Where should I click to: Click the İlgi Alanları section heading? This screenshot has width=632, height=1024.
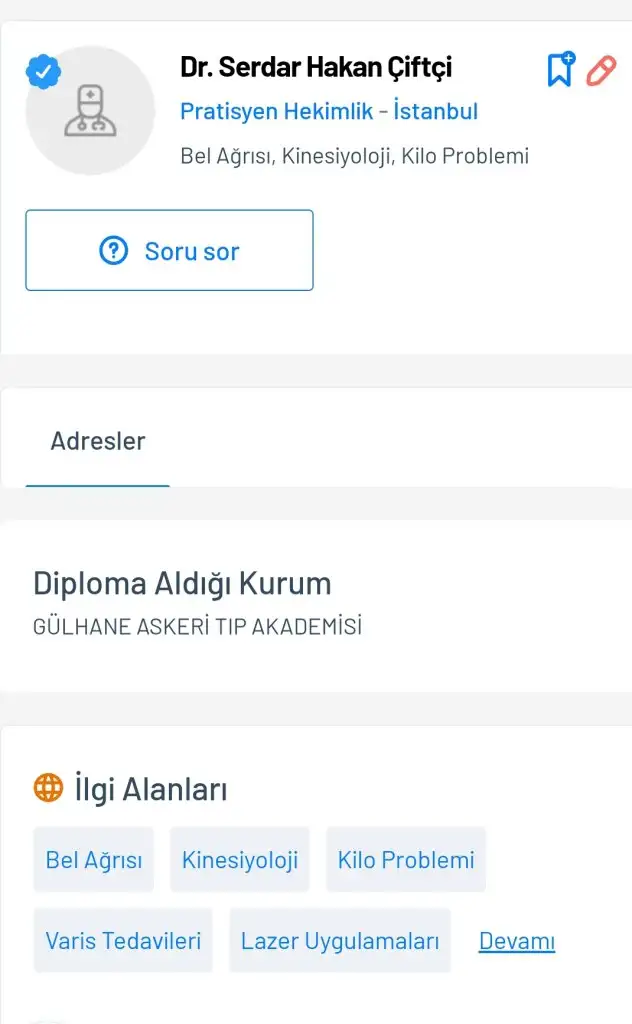click(x=151, y=789)
